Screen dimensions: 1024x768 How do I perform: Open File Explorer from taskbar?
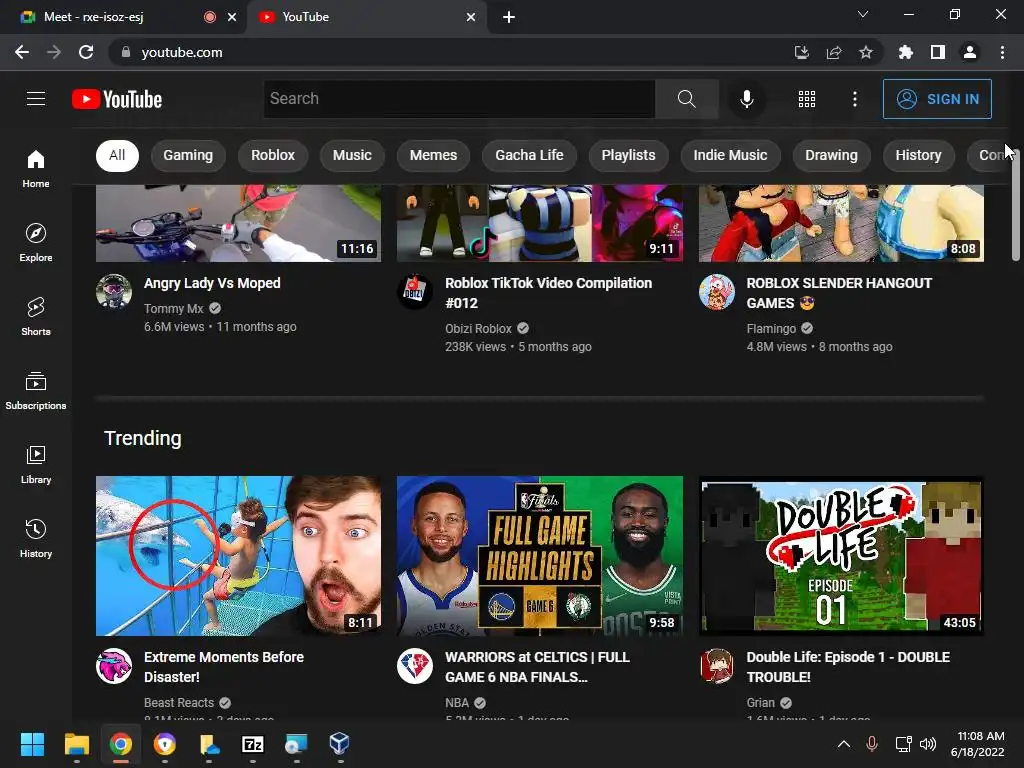point(76,744)
